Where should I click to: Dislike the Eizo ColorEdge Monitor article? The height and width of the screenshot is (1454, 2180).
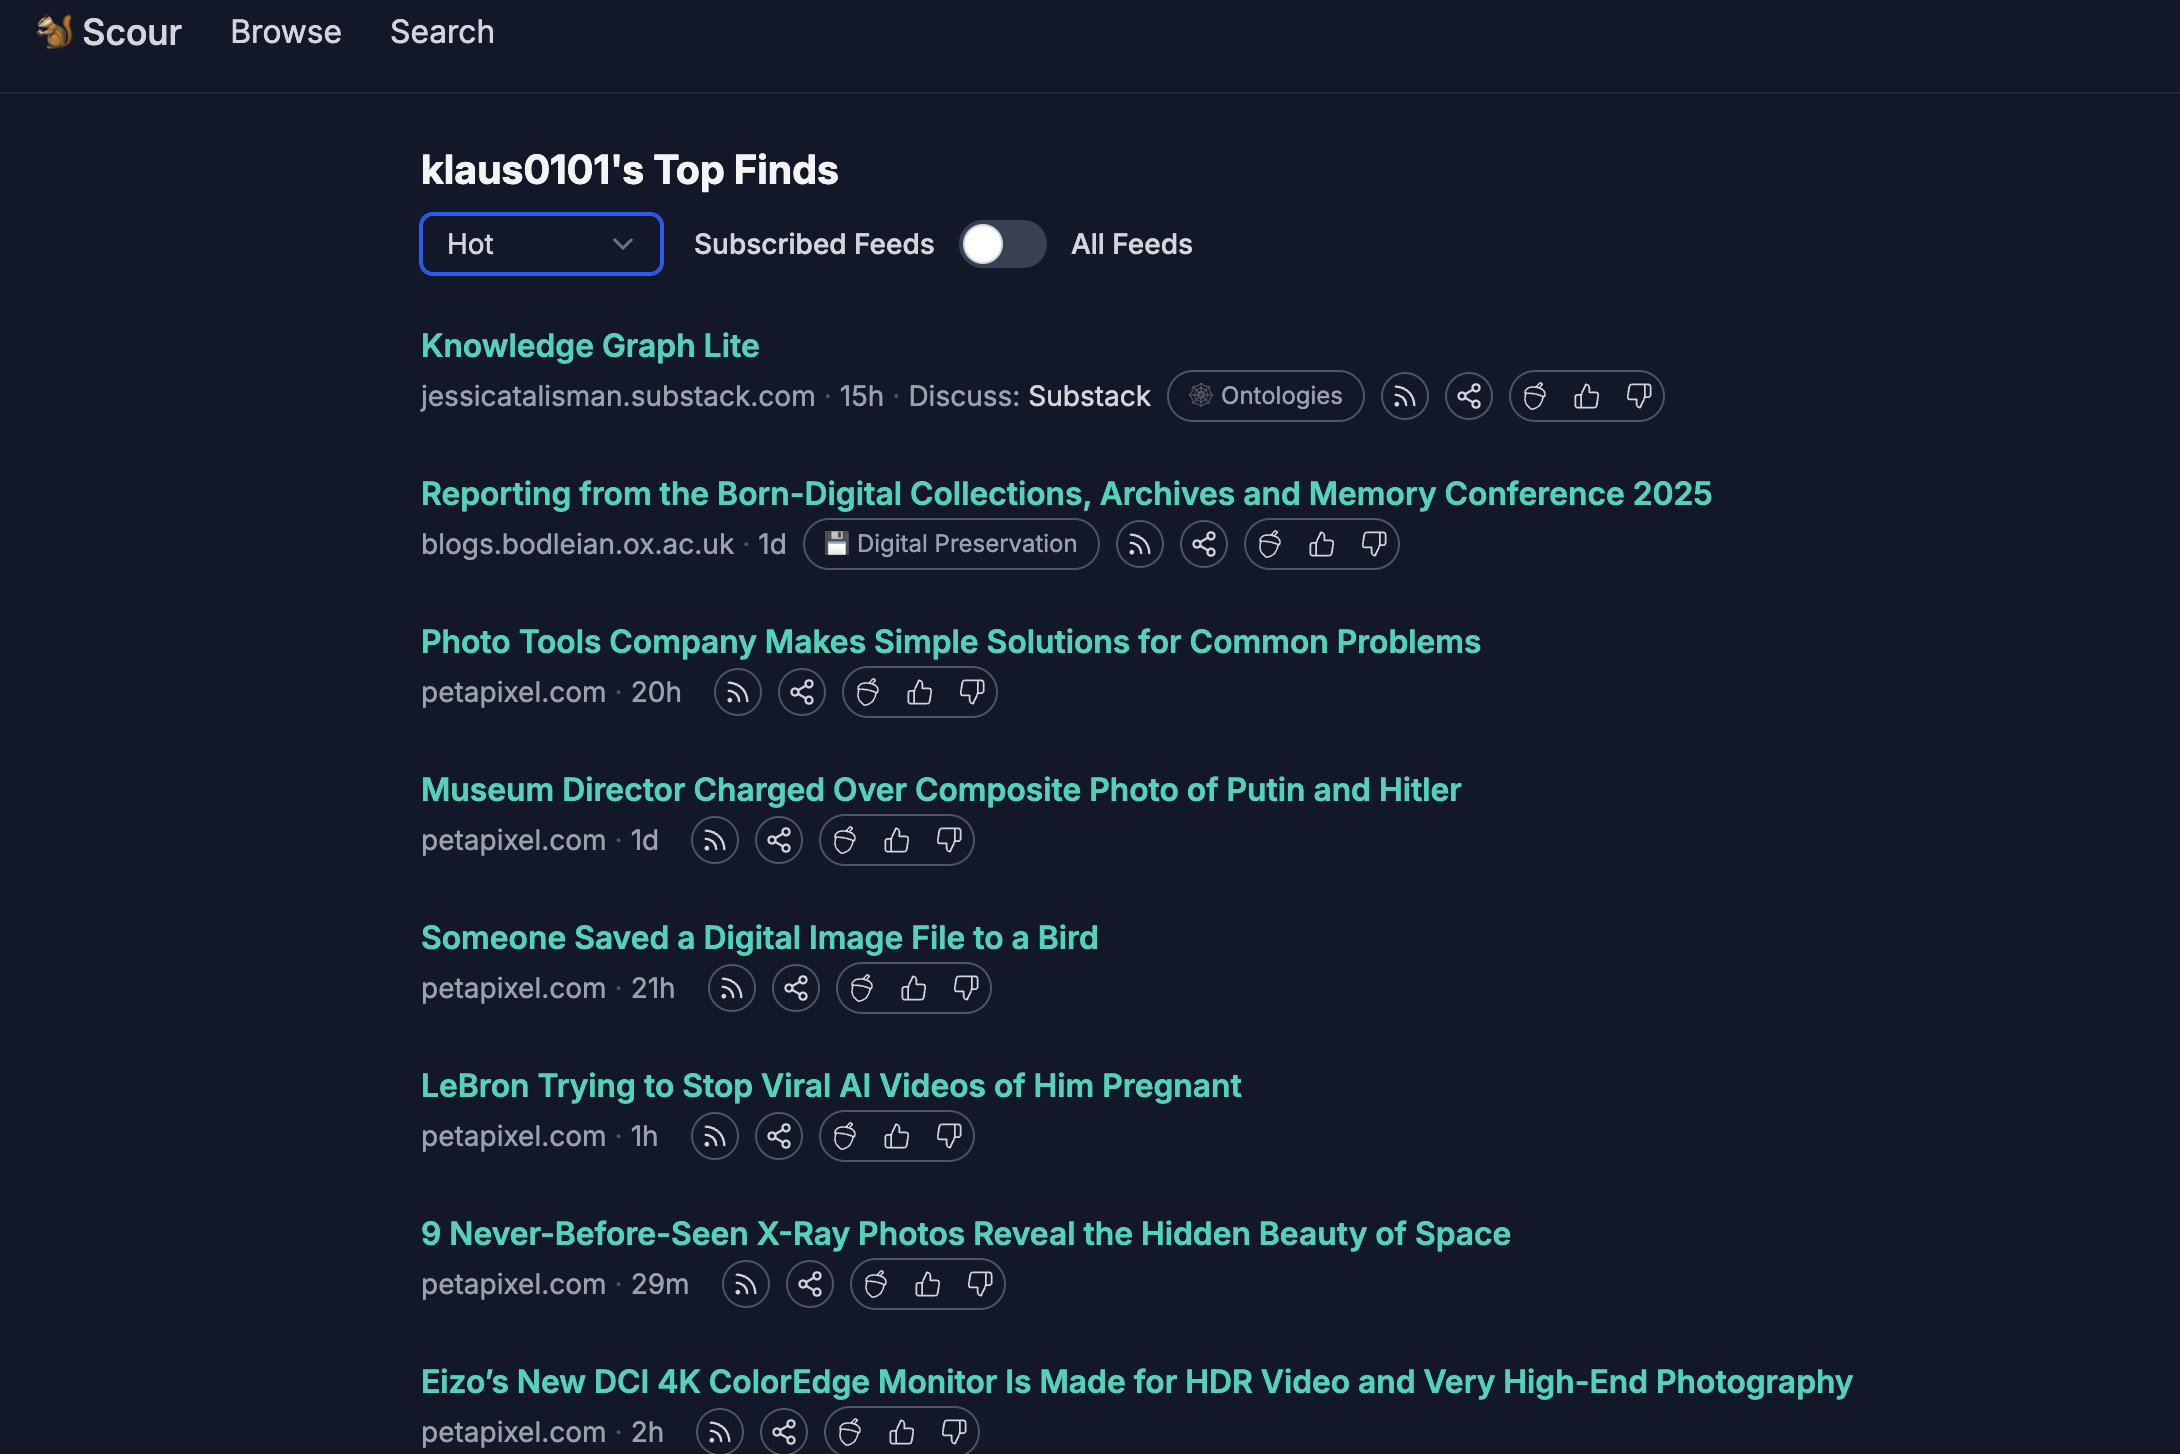(x=953, y=1432)
